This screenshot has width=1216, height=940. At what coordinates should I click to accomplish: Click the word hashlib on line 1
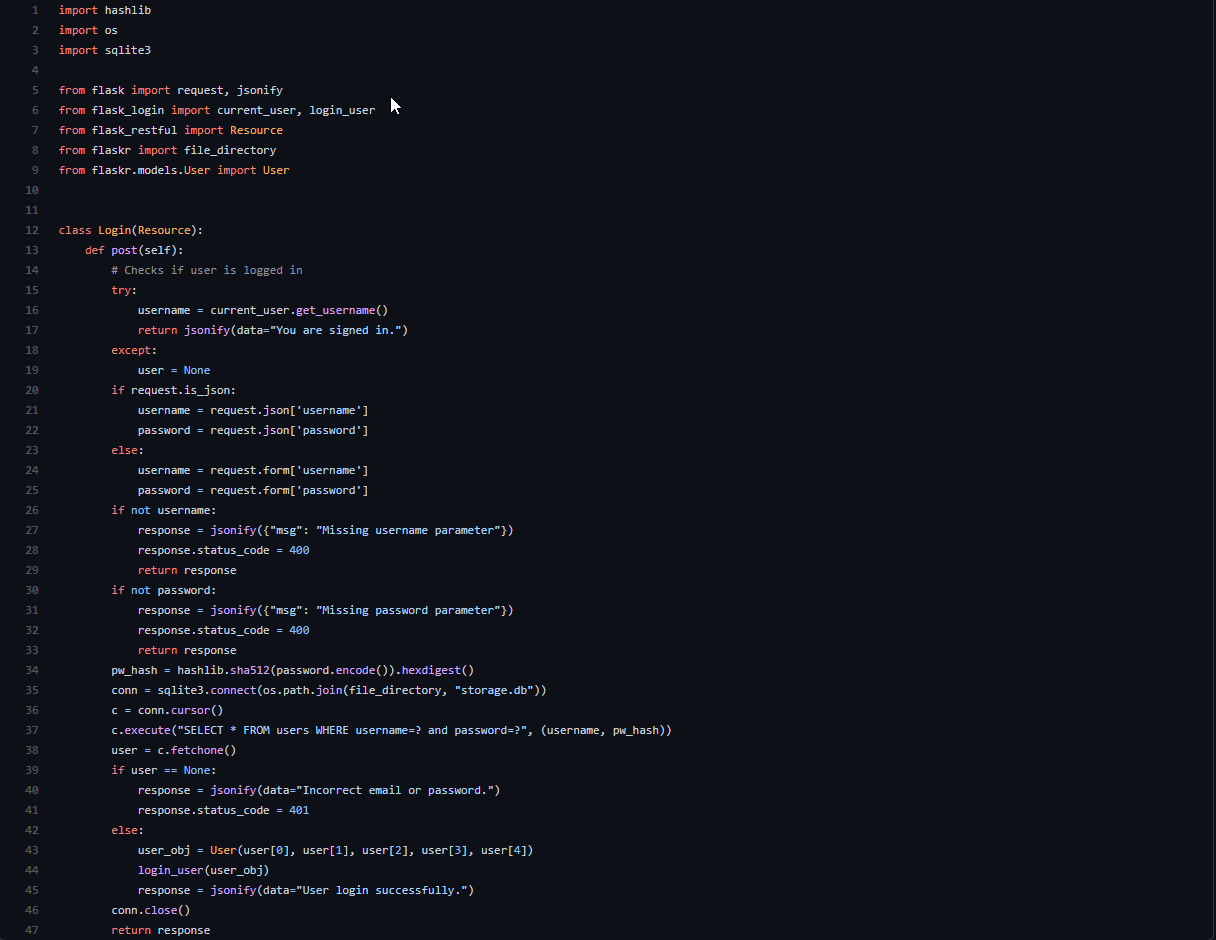tap(128, 10)
